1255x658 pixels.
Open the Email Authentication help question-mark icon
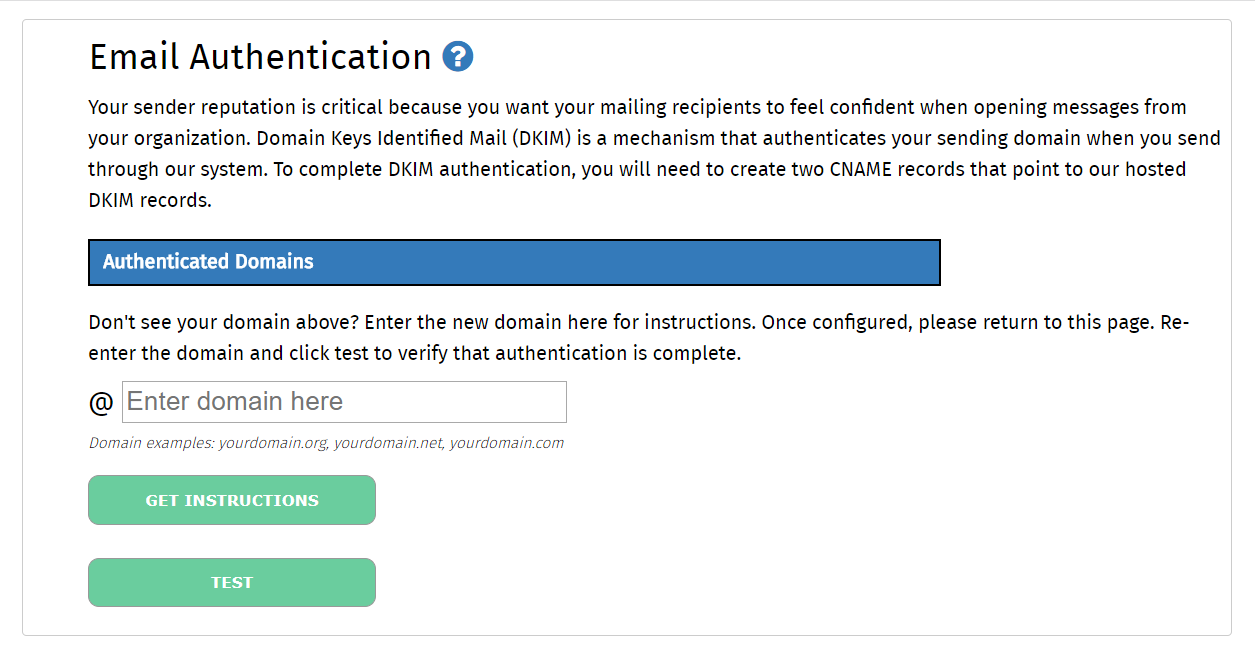pyautogui.click(x=457, y=56)
